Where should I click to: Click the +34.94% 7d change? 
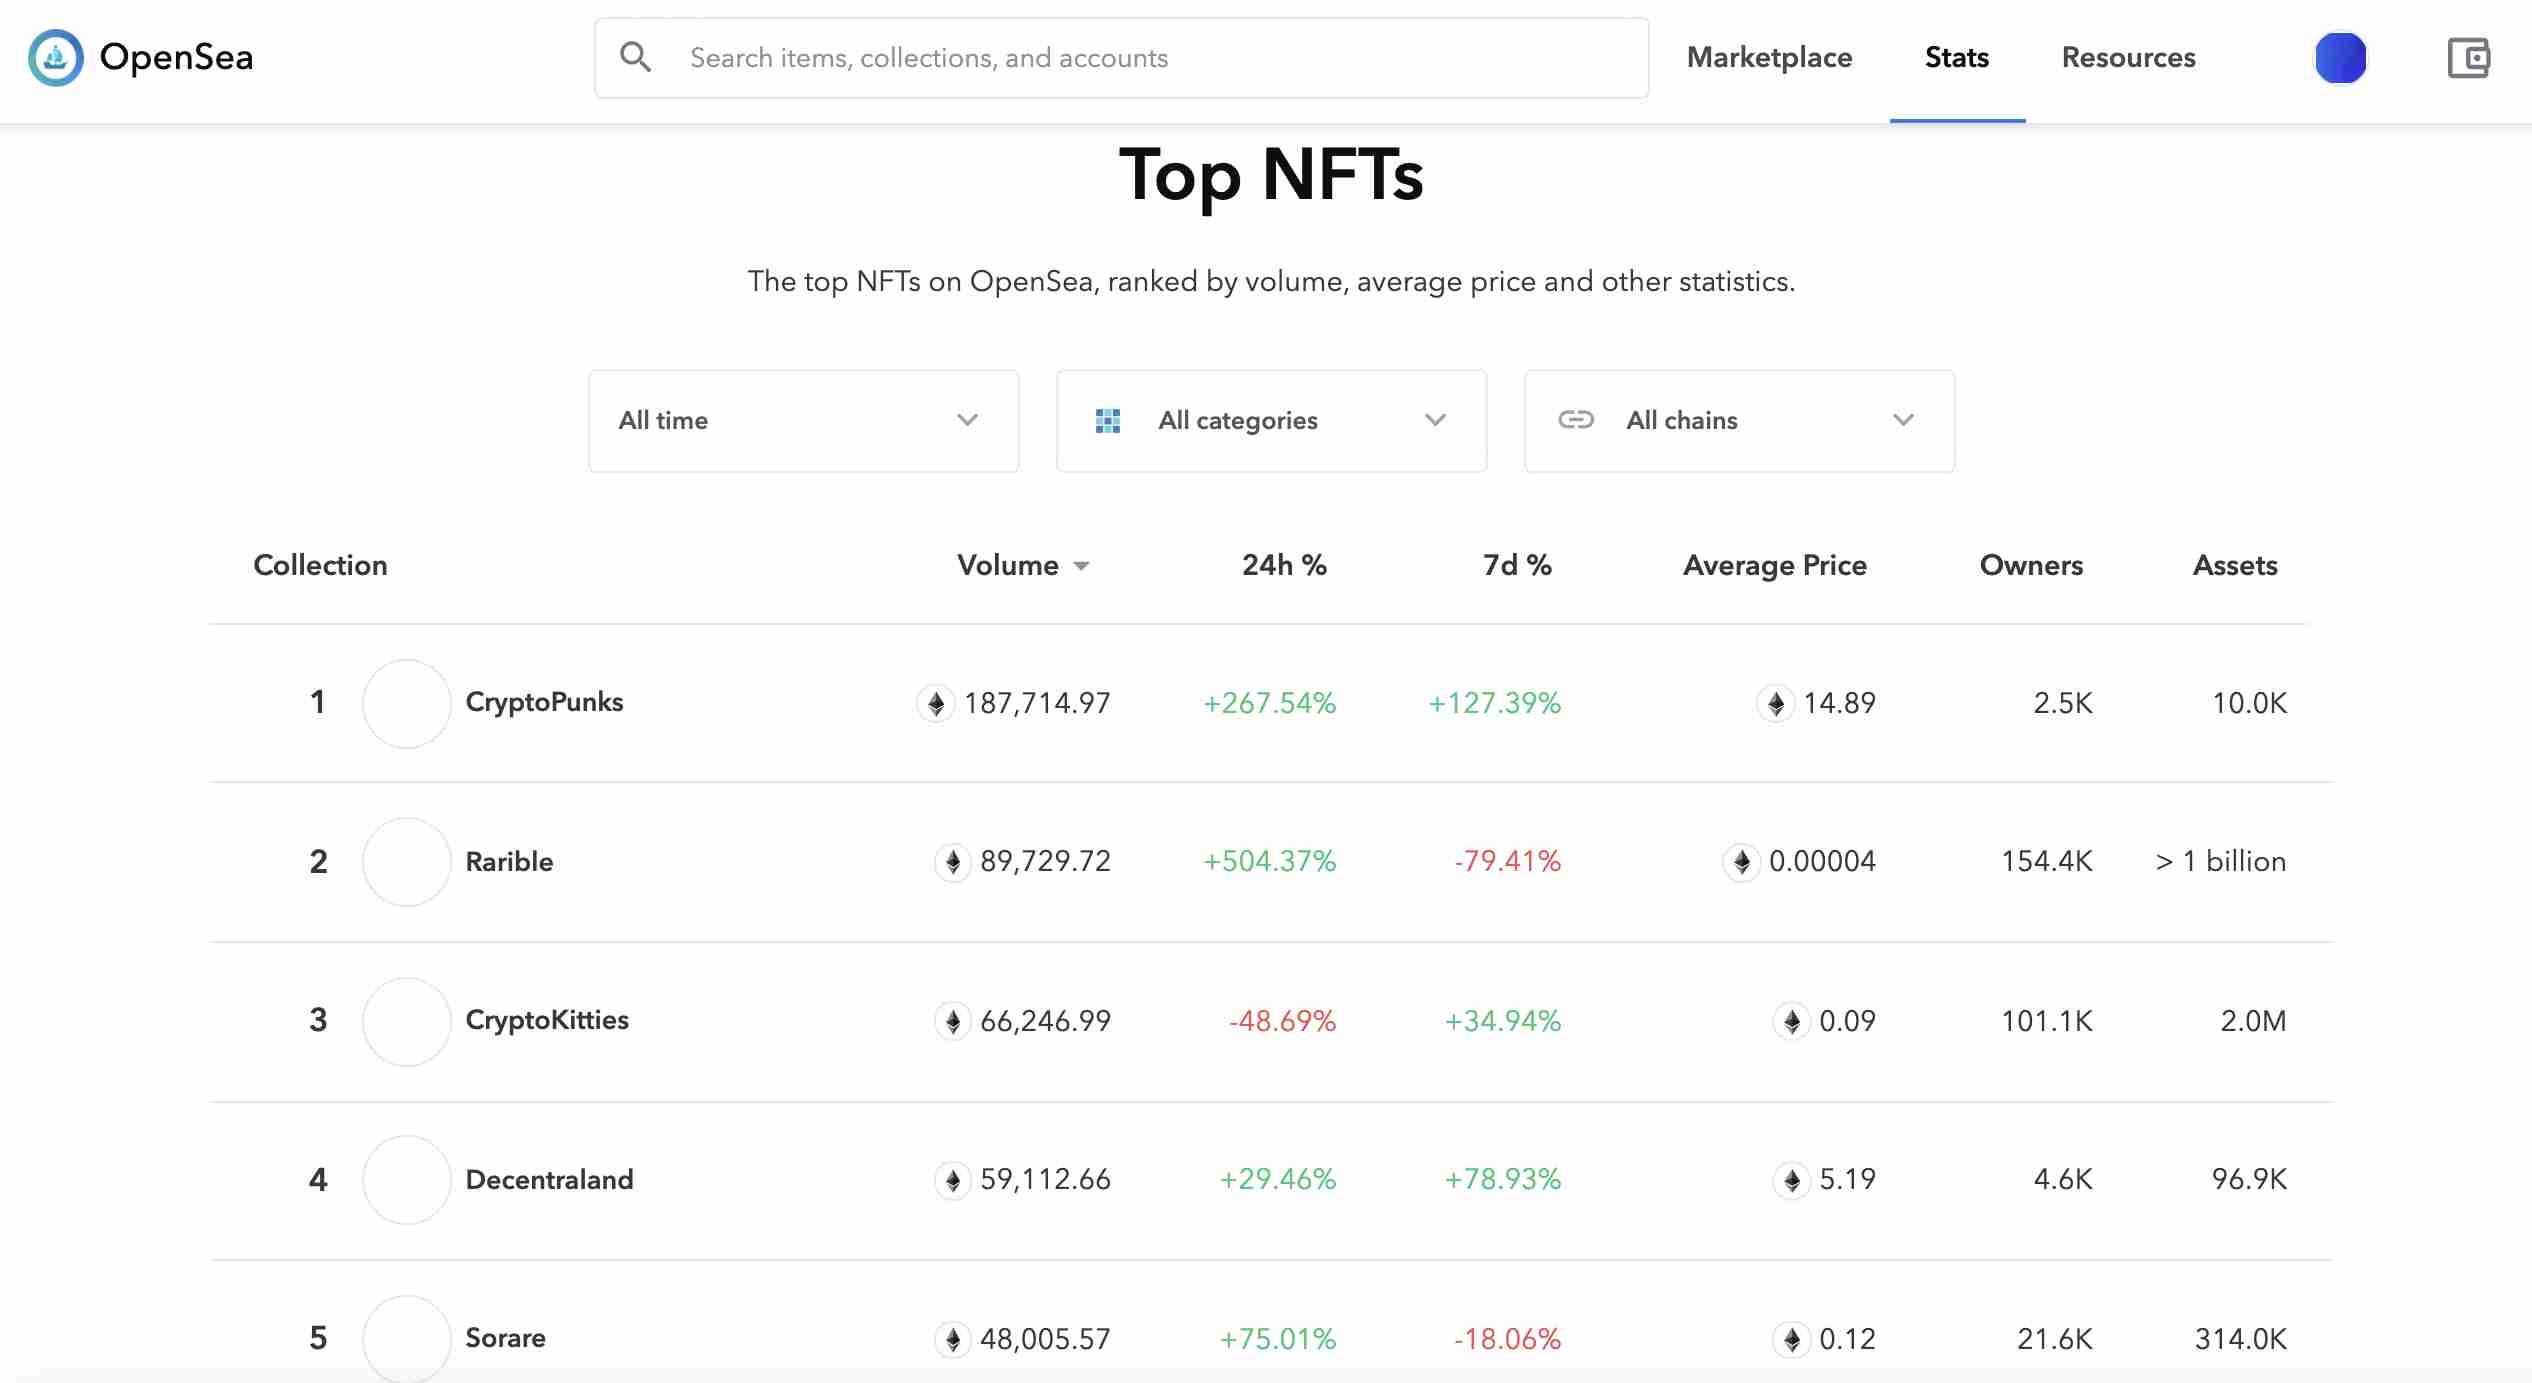point(1502,1021)
